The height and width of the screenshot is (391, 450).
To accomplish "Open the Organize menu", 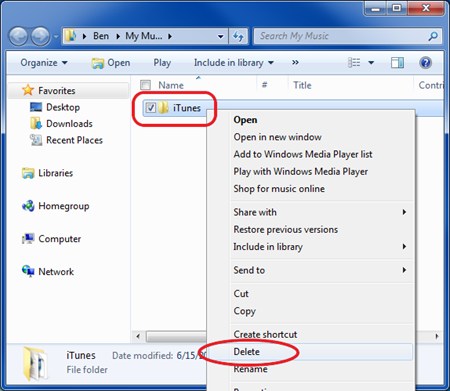I will click(44, 63).
